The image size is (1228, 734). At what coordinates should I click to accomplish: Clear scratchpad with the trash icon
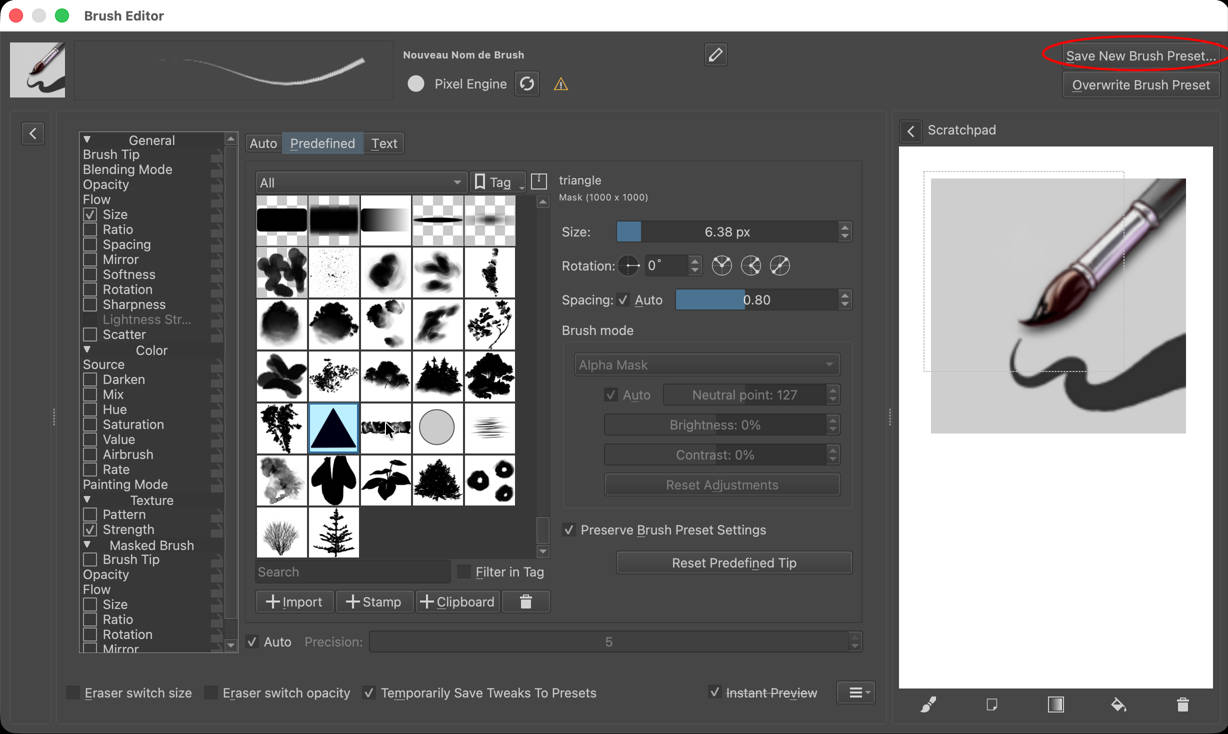(x=1183, y=705)
